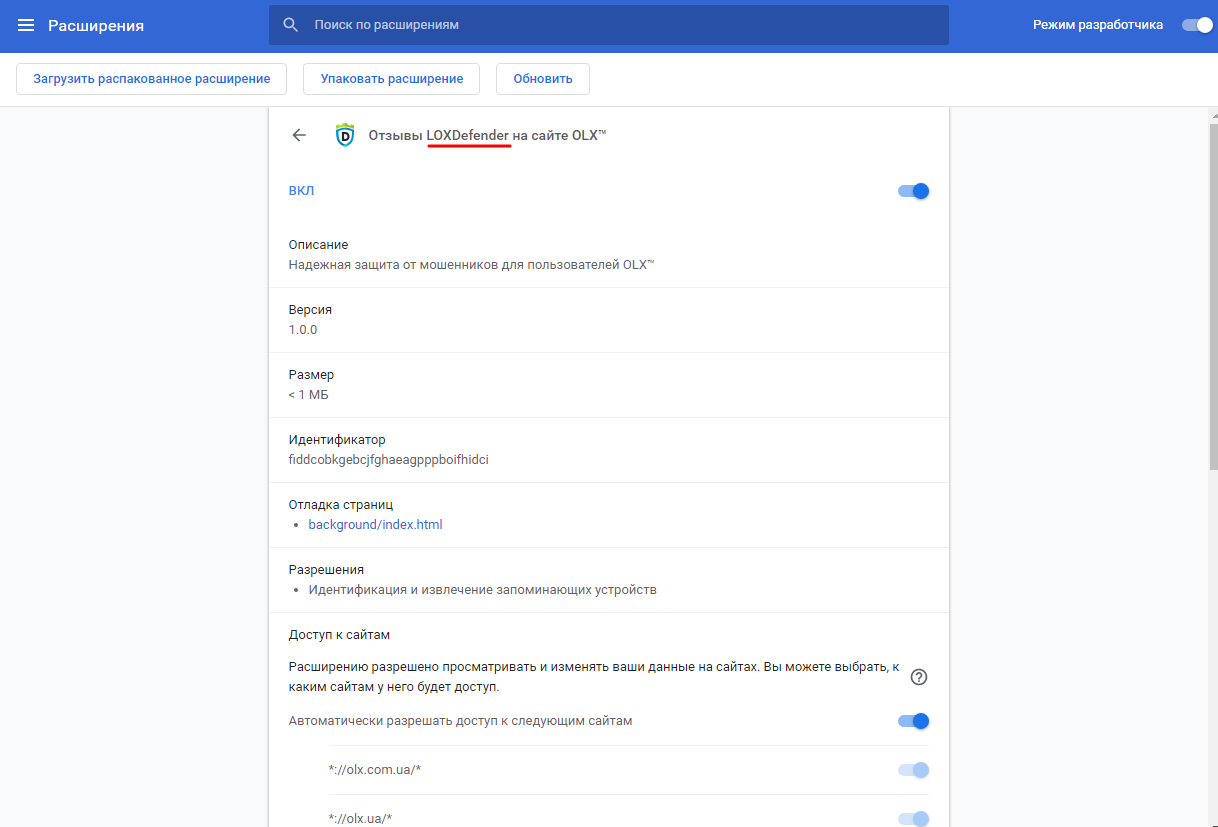Click the Доступ к сайтам heading

(339, 635)
